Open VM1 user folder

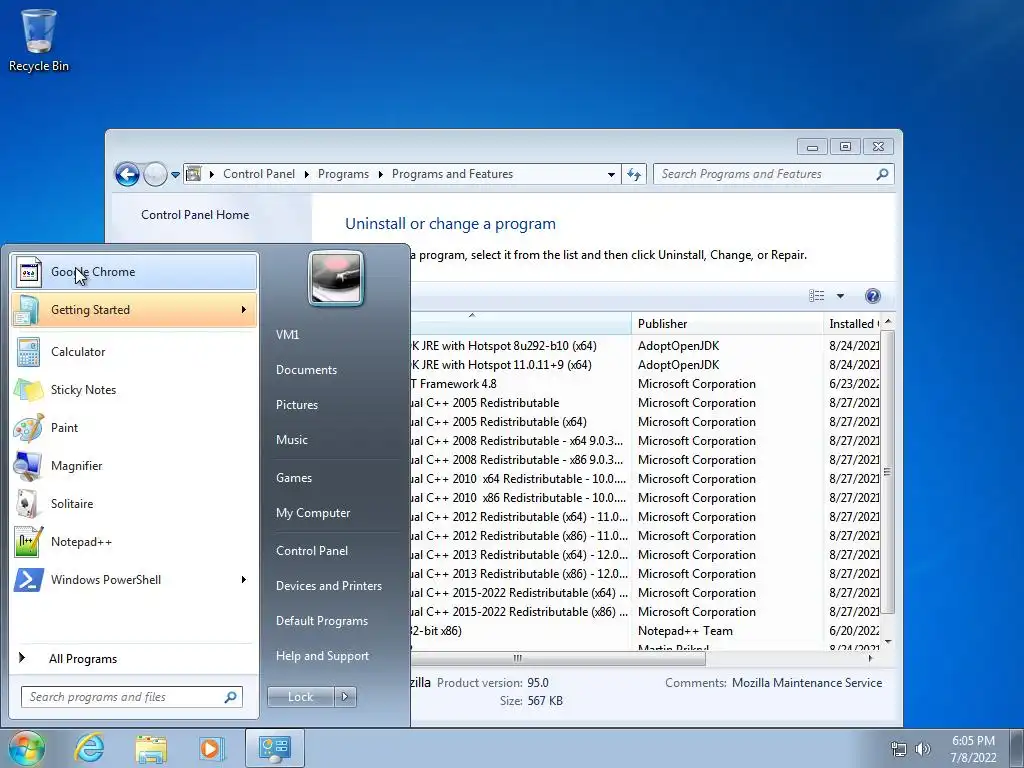(287, 334)
